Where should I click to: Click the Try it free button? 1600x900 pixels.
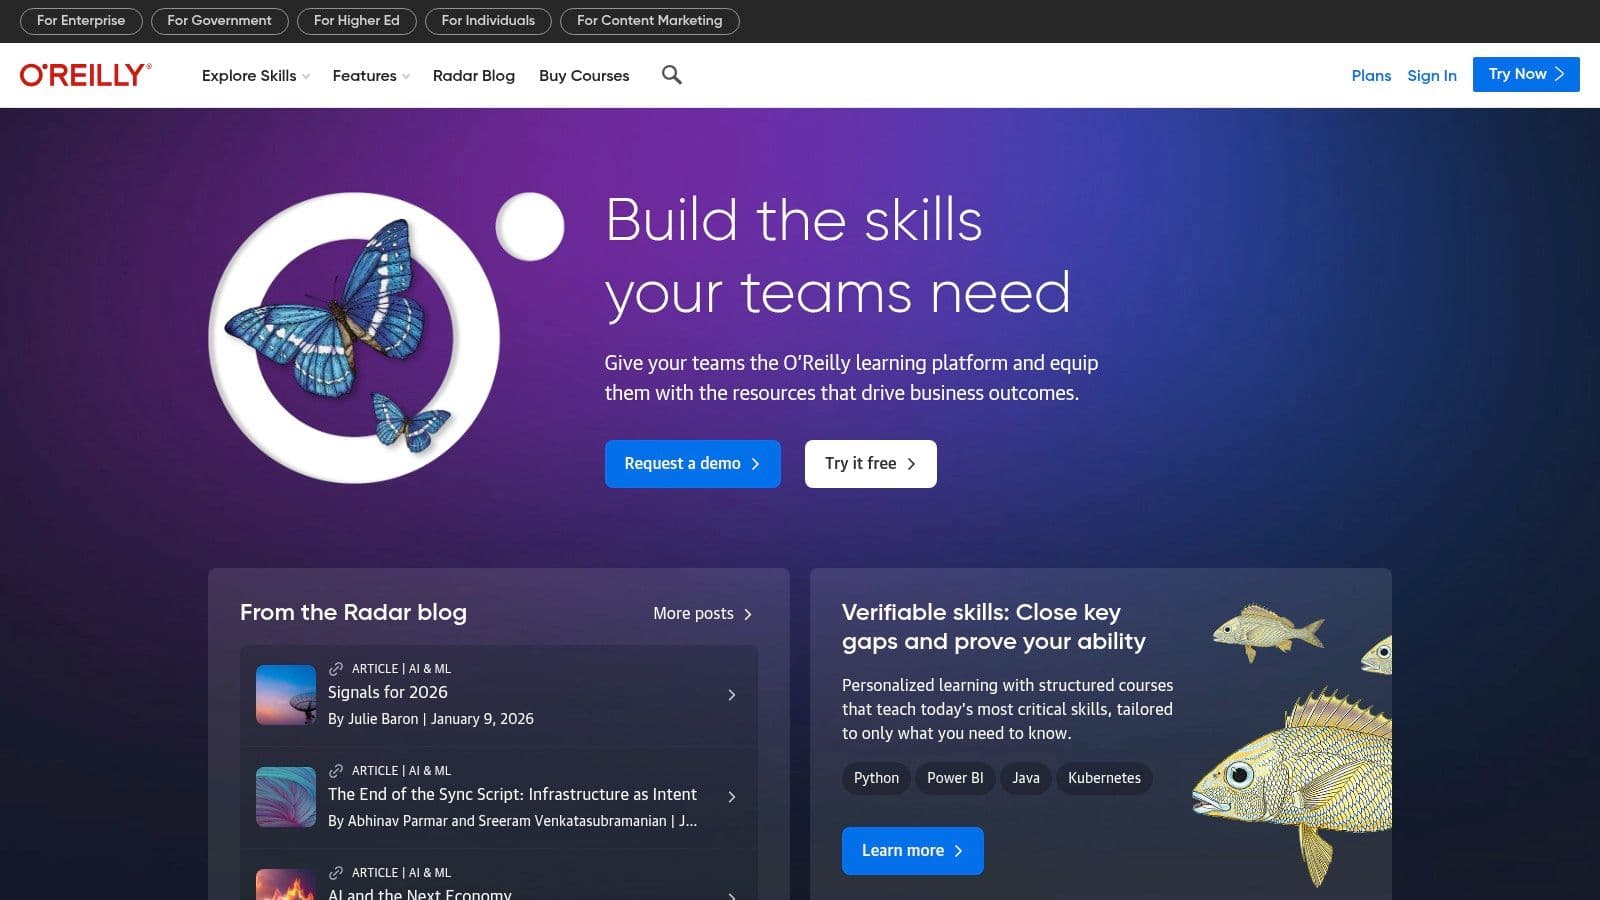coord(871,464)
